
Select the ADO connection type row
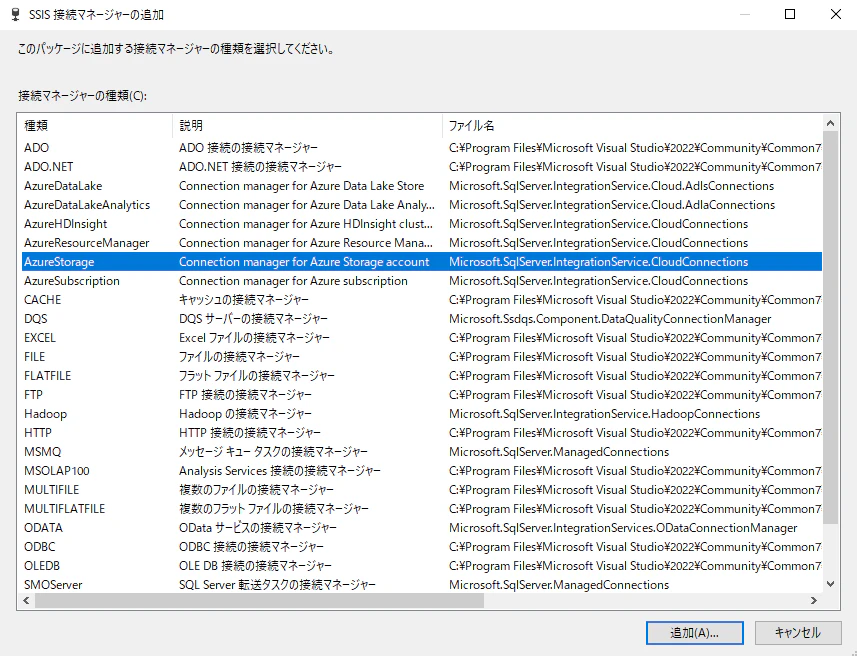pos(422,148)
